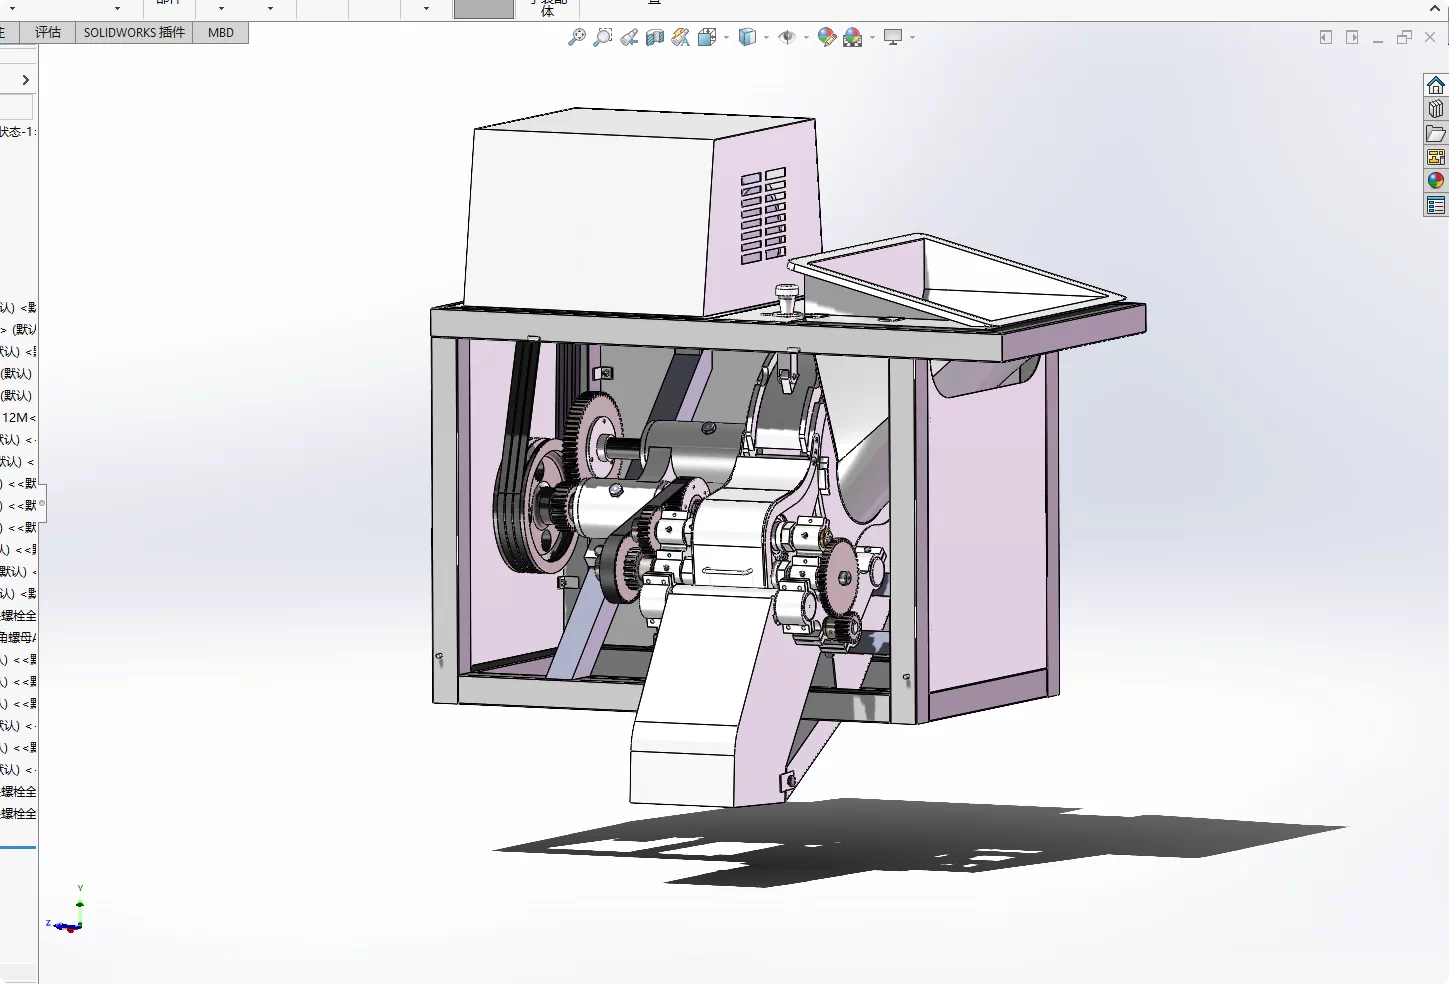Select the tree row containing 12M
The image size is (1449, 984).
[18, 417]
